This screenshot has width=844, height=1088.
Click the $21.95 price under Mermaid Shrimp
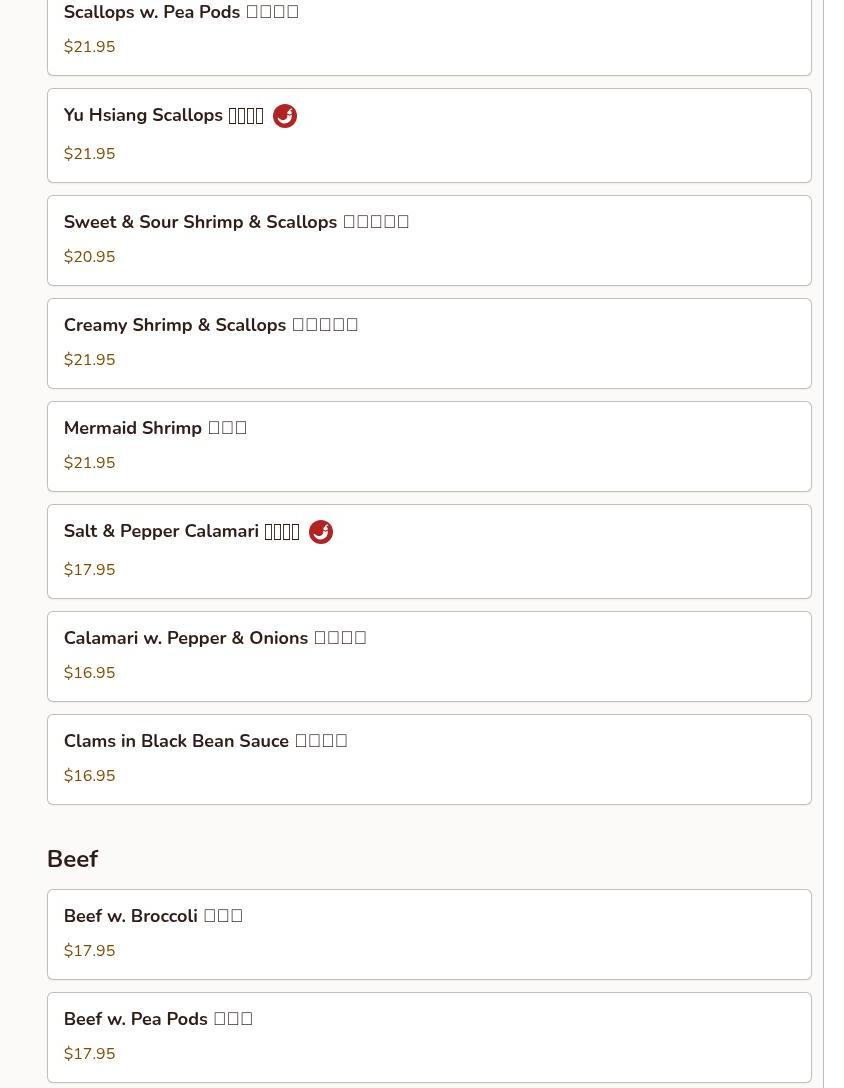90,463
